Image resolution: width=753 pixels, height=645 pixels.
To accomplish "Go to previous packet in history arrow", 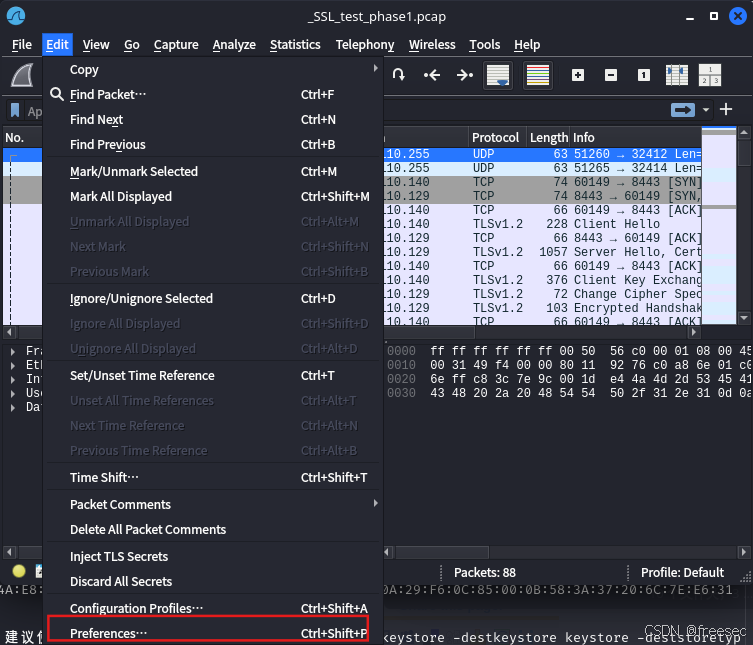I will (432, 75).
